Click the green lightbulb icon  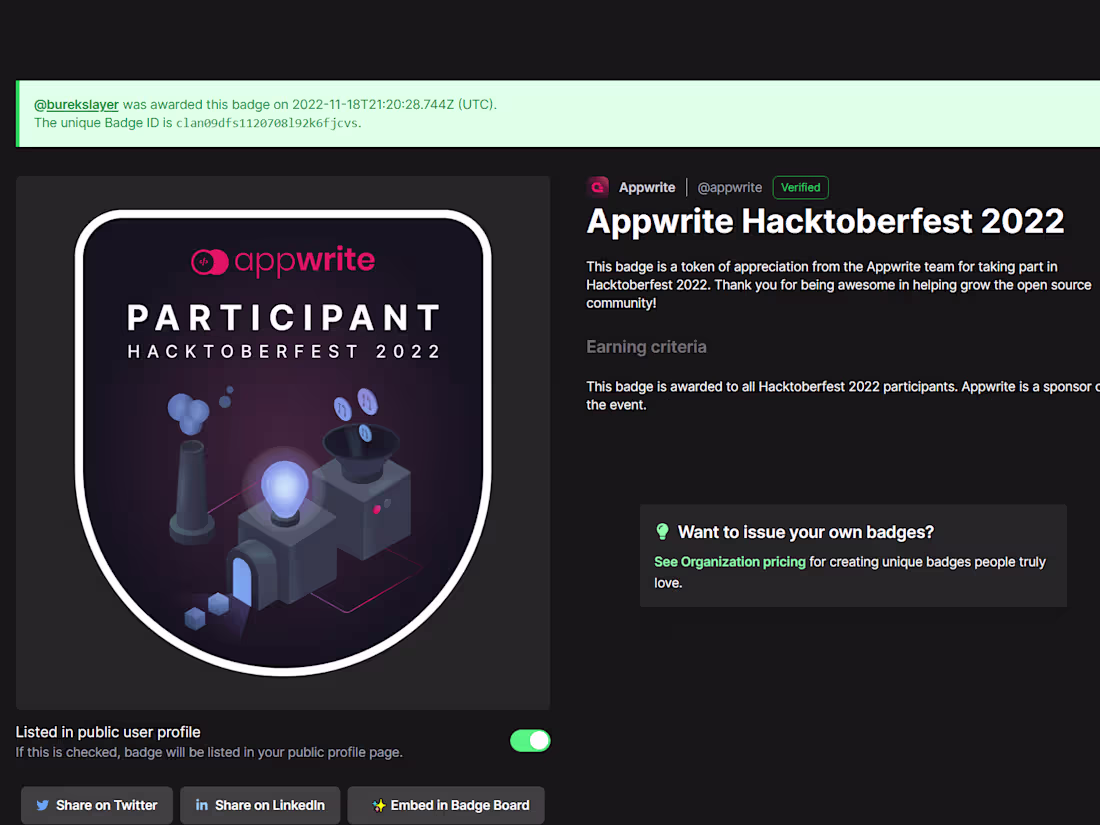[x=662, y=532]
